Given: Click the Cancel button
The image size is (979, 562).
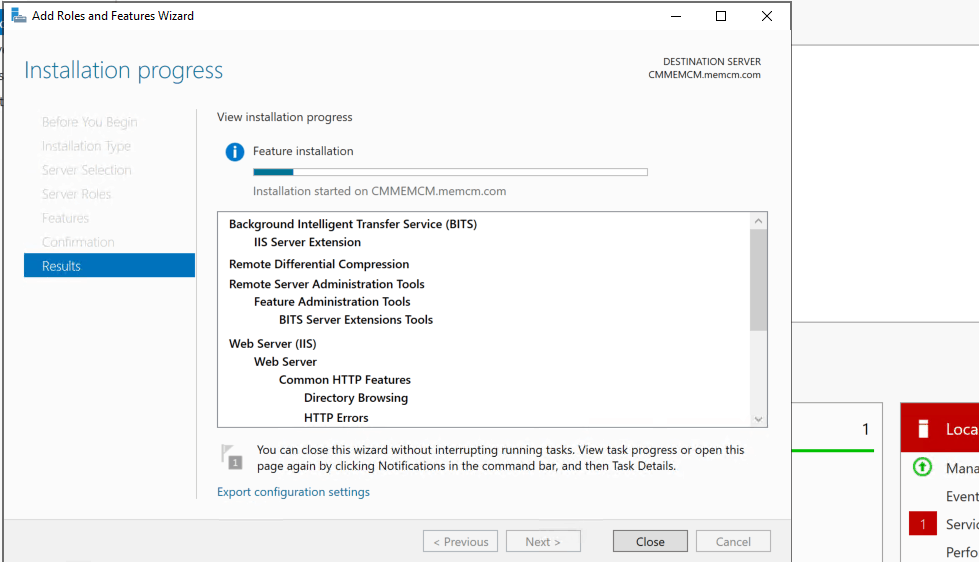Looking at the screenshot, I should 733,541.
